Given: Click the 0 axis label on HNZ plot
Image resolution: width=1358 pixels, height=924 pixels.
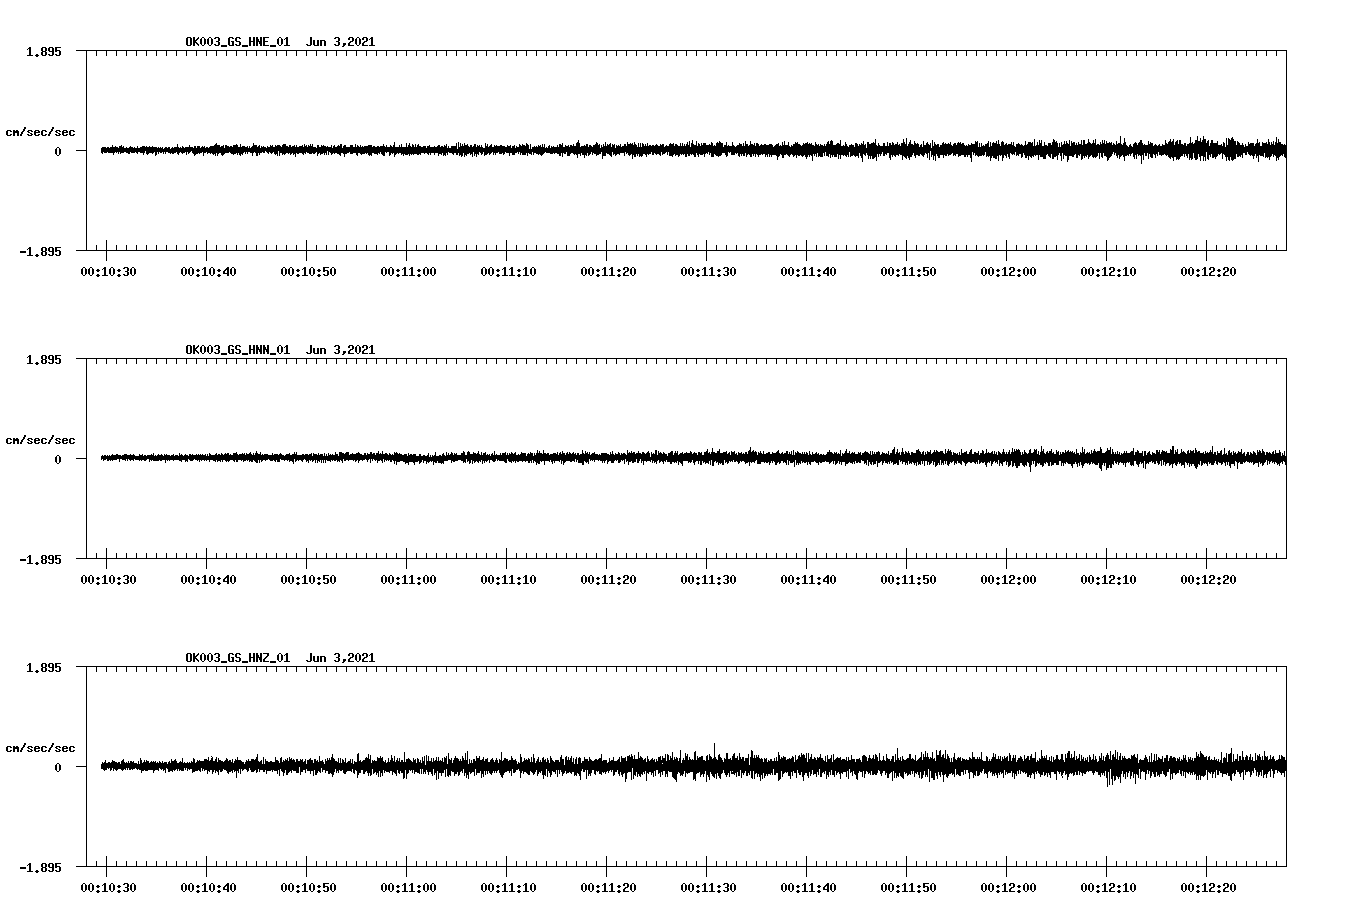Looking at the screenshot, I should coord(58,767).
